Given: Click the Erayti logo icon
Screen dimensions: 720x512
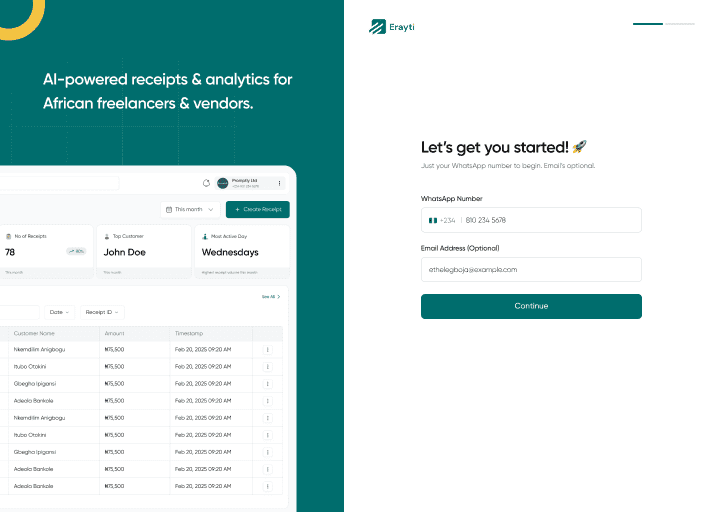Looking at the screenshot, I should (378, 27).
